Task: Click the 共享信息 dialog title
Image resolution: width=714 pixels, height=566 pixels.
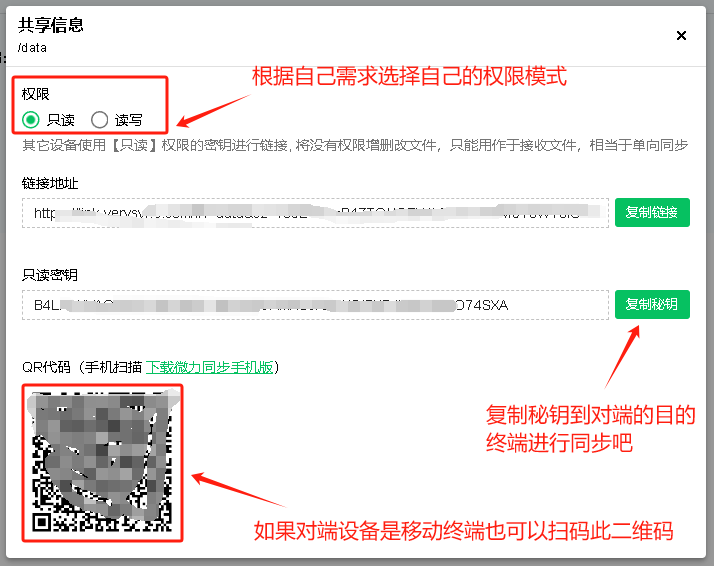Action: (x=51, y=25)
